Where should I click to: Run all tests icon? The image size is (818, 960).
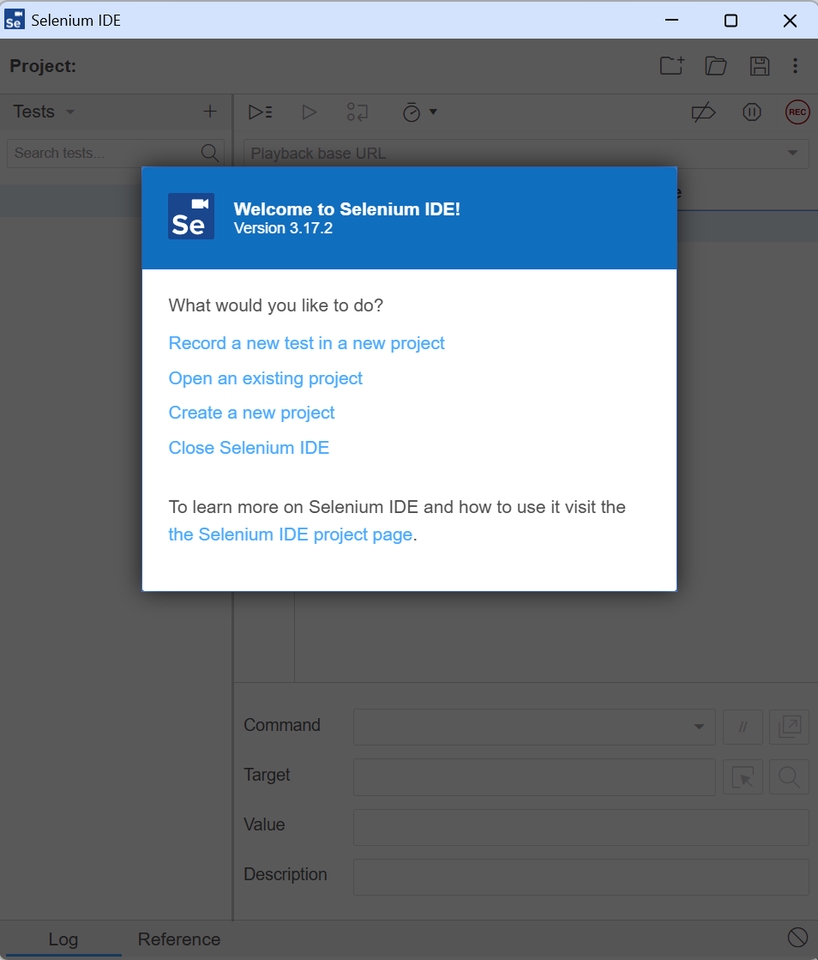pyautogui.click(x=260, y=112)
